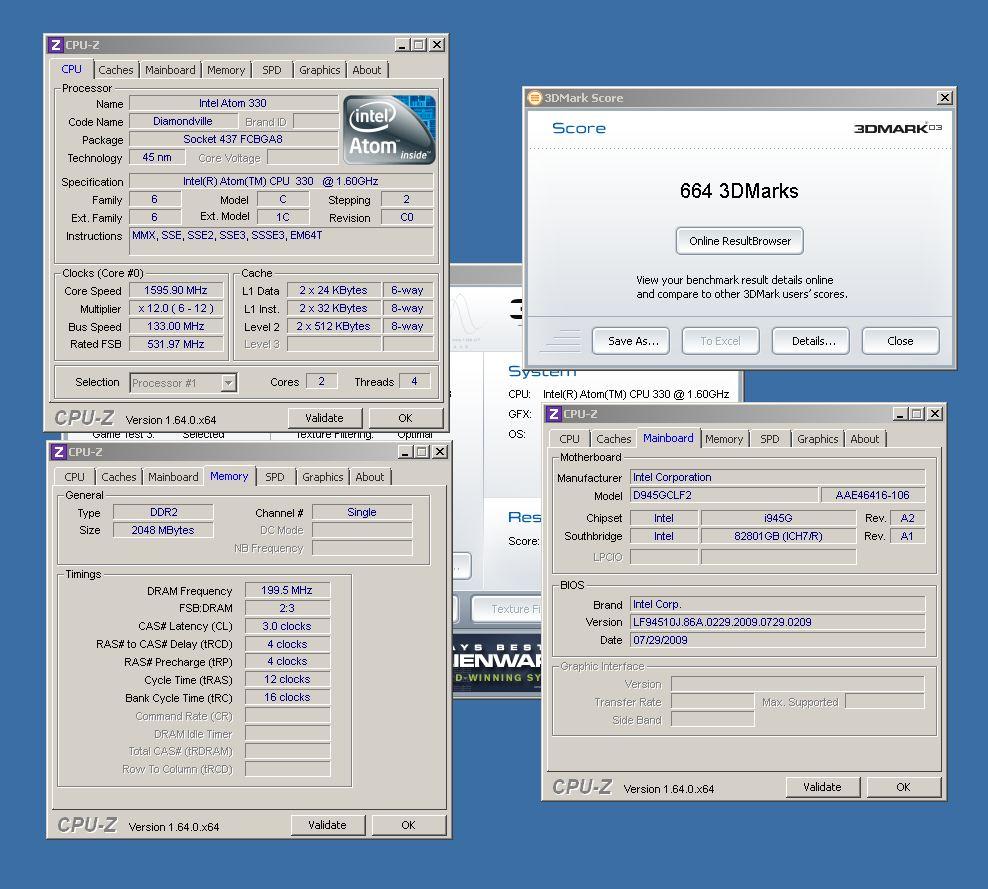Screen dimensions: 988x889
Task: Open Caches tab in CPU-Z Mainboard window
Action: click(614, 439)
